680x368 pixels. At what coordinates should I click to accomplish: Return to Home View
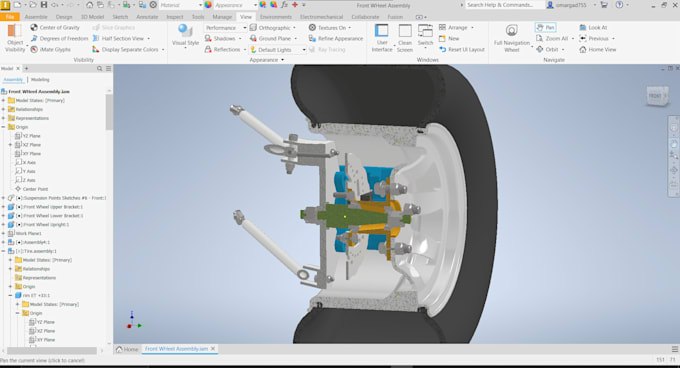[x=598, y=49]
